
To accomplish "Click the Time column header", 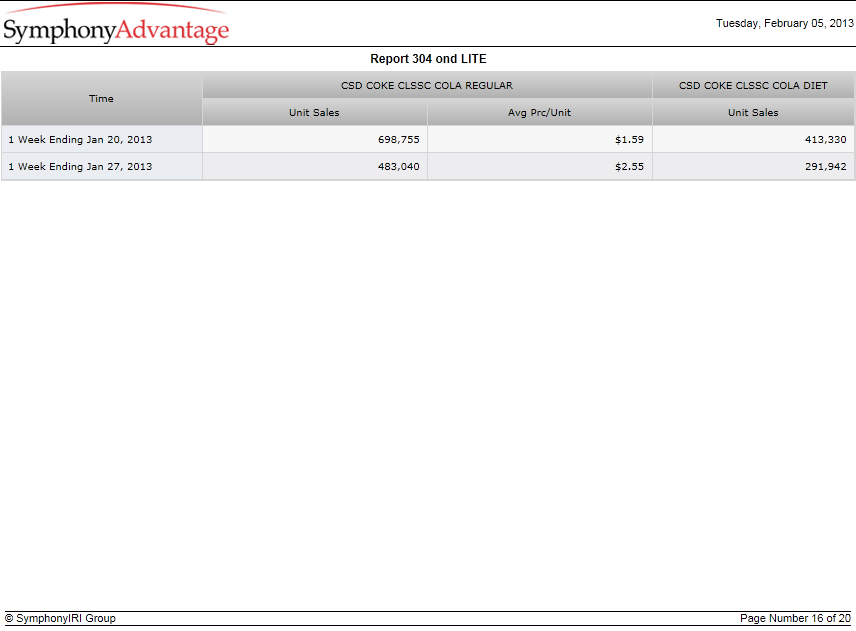I will [x=102, y=99].
